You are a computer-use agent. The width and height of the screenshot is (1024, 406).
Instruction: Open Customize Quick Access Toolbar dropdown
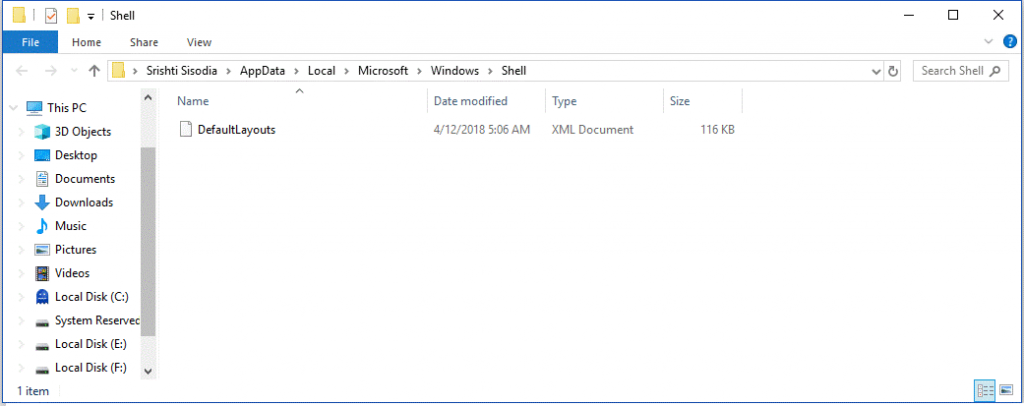point(91,16)
